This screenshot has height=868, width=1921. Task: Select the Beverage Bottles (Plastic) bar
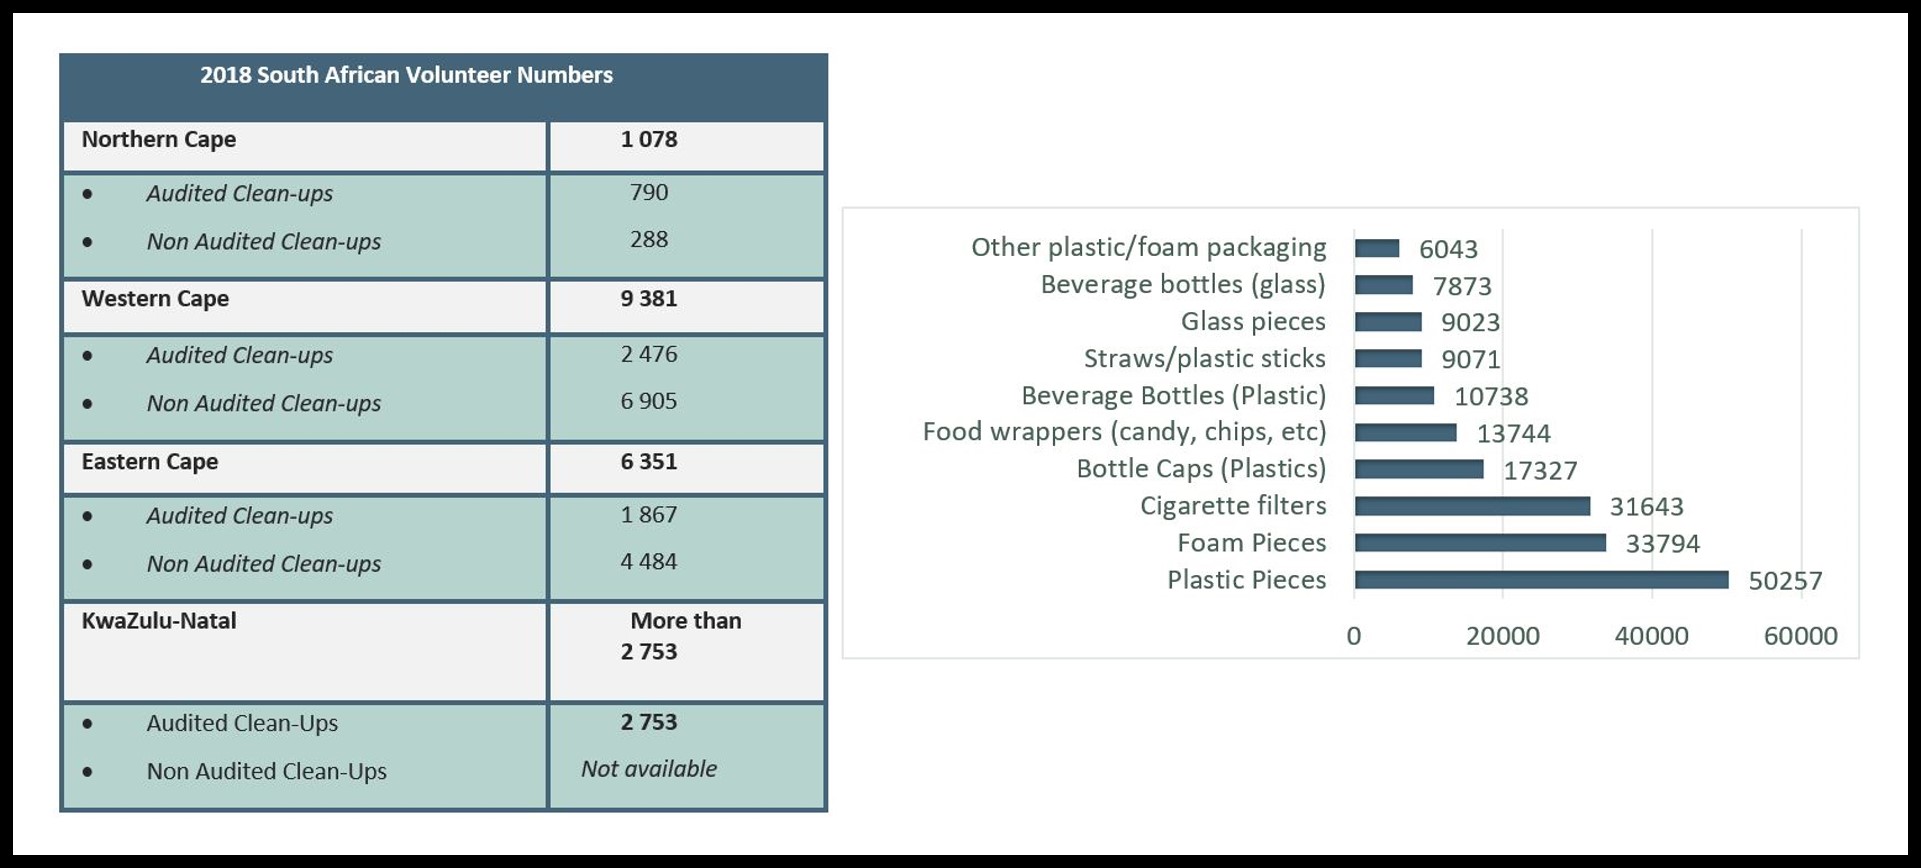[1394, 396]
